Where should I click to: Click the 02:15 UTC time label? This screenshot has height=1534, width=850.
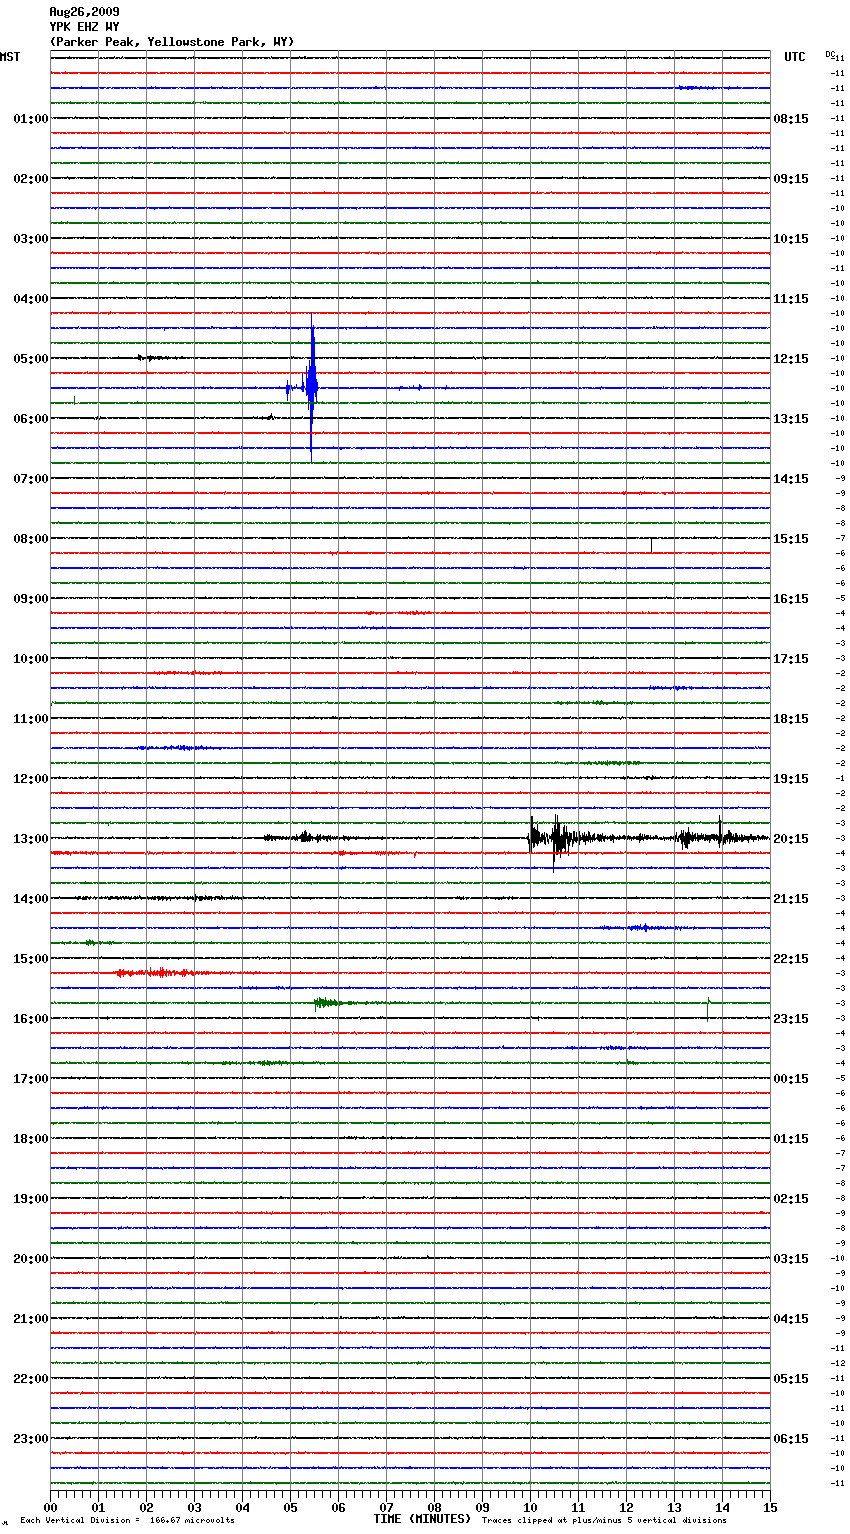coord(791,1199)
